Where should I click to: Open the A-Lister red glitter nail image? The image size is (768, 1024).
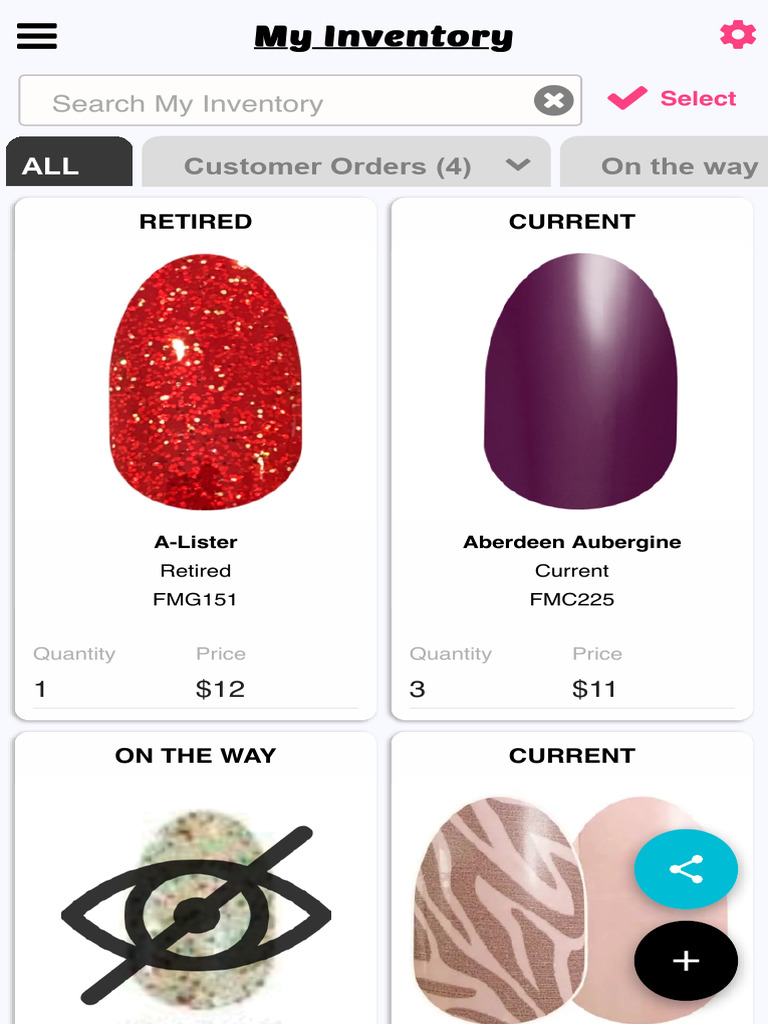coord(205,382)
